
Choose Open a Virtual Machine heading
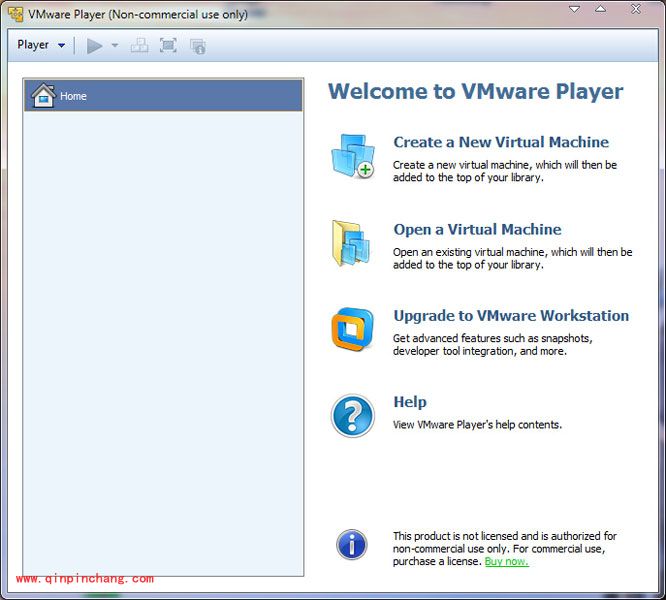pyautogui.click(x=477, y=229)
